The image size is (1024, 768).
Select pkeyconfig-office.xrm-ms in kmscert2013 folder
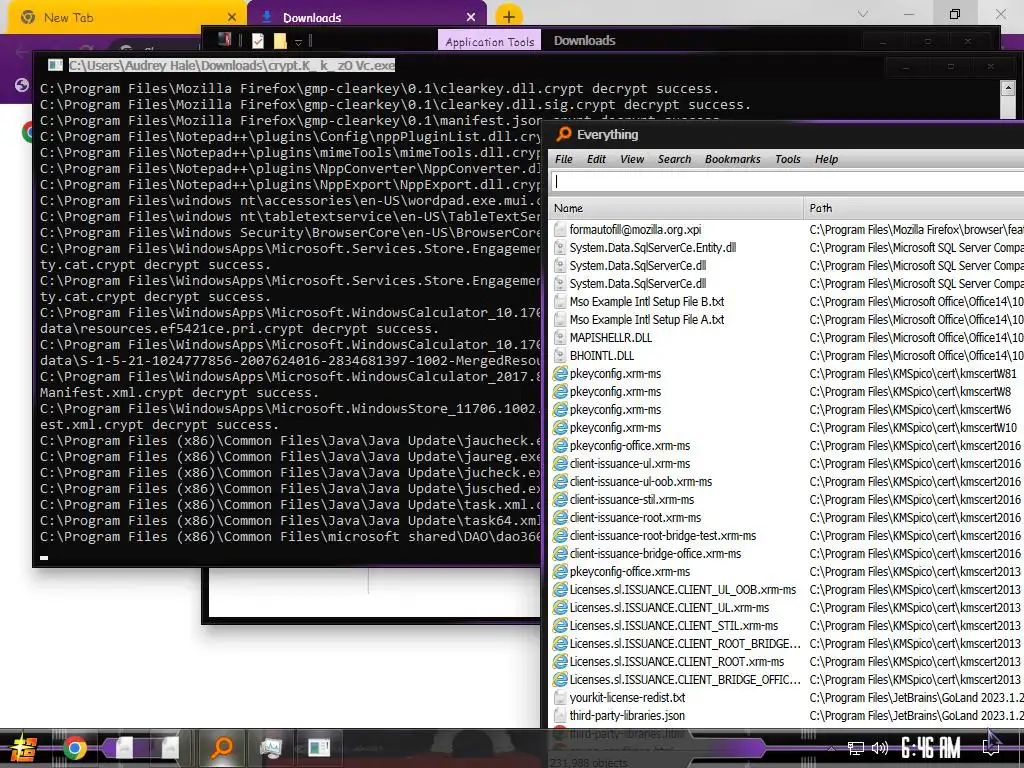coord(630,572)
